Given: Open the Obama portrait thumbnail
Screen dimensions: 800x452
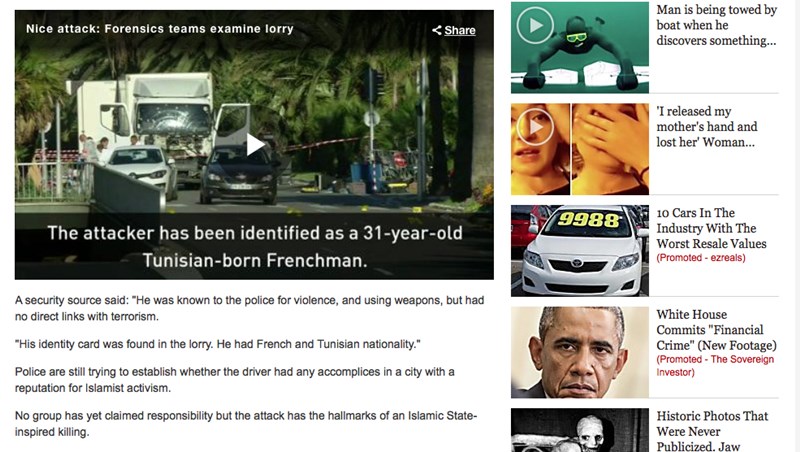Looking at the screenshot, I should [x=580, y=352].
